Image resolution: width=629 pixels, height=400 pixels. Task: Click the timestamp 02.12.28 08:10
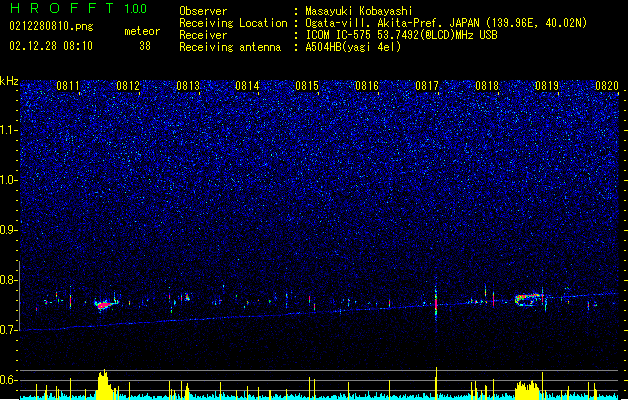pos(51,46)
